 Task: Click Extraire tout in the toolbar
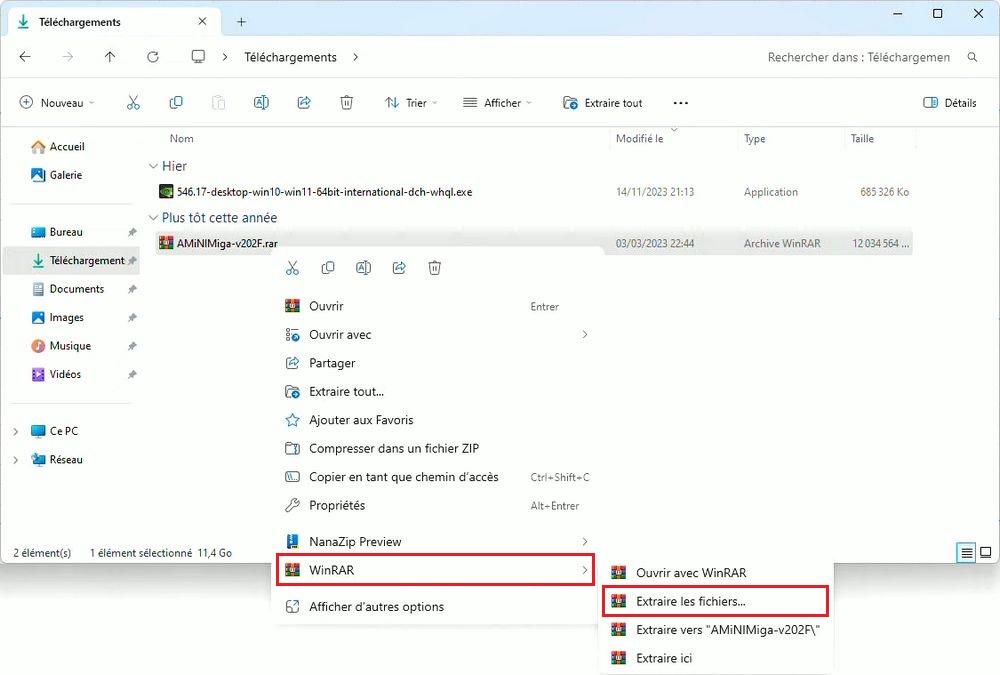(x=603, y=103)
